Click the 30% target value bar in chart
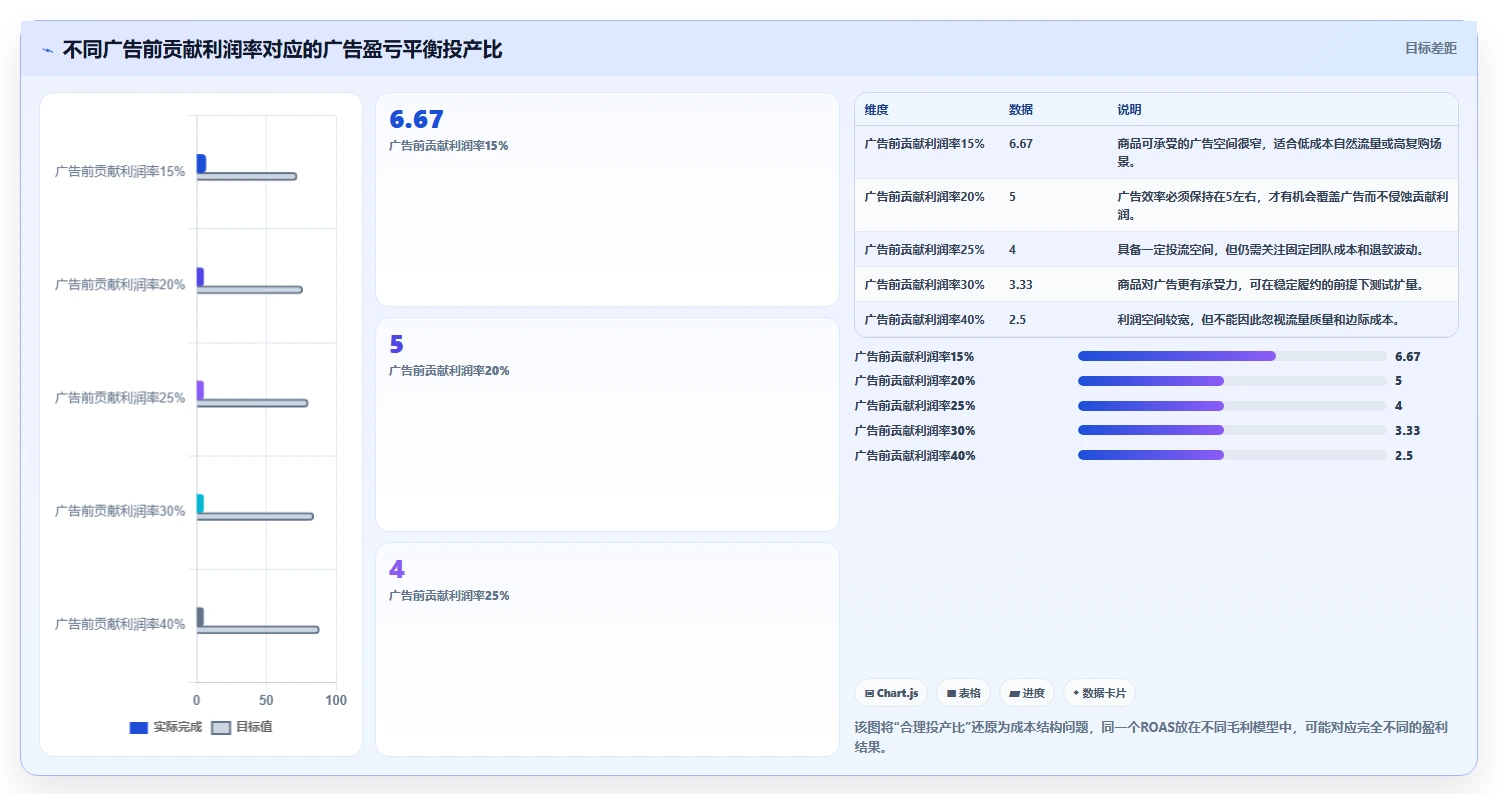Screen dimensions: 1498x794 [255, 516]
